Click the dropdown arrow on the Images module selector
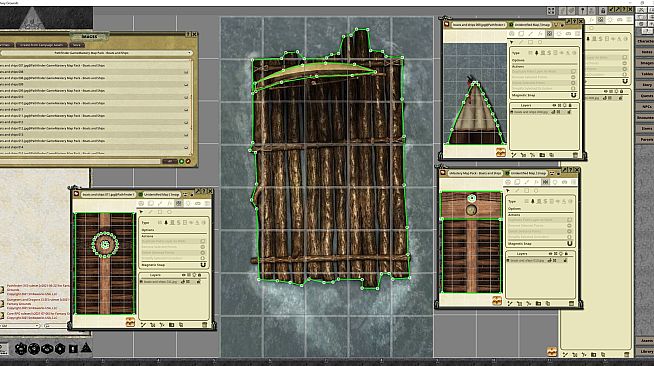 (190, 53)
